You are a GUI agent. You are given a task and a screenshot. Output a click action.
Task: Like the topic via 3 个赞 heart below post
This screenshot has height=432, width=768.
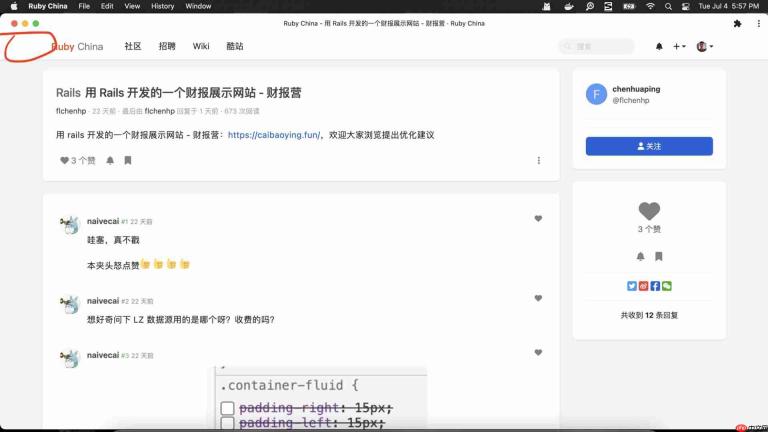click(77, 160)
